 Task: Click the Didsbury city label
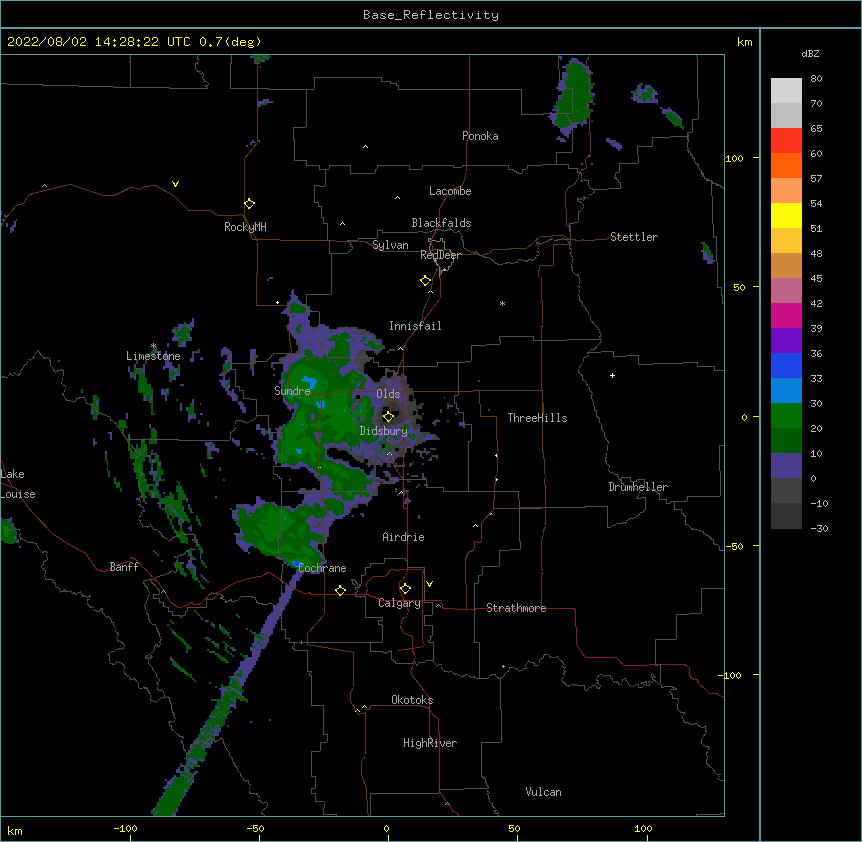tap(384, 431)
